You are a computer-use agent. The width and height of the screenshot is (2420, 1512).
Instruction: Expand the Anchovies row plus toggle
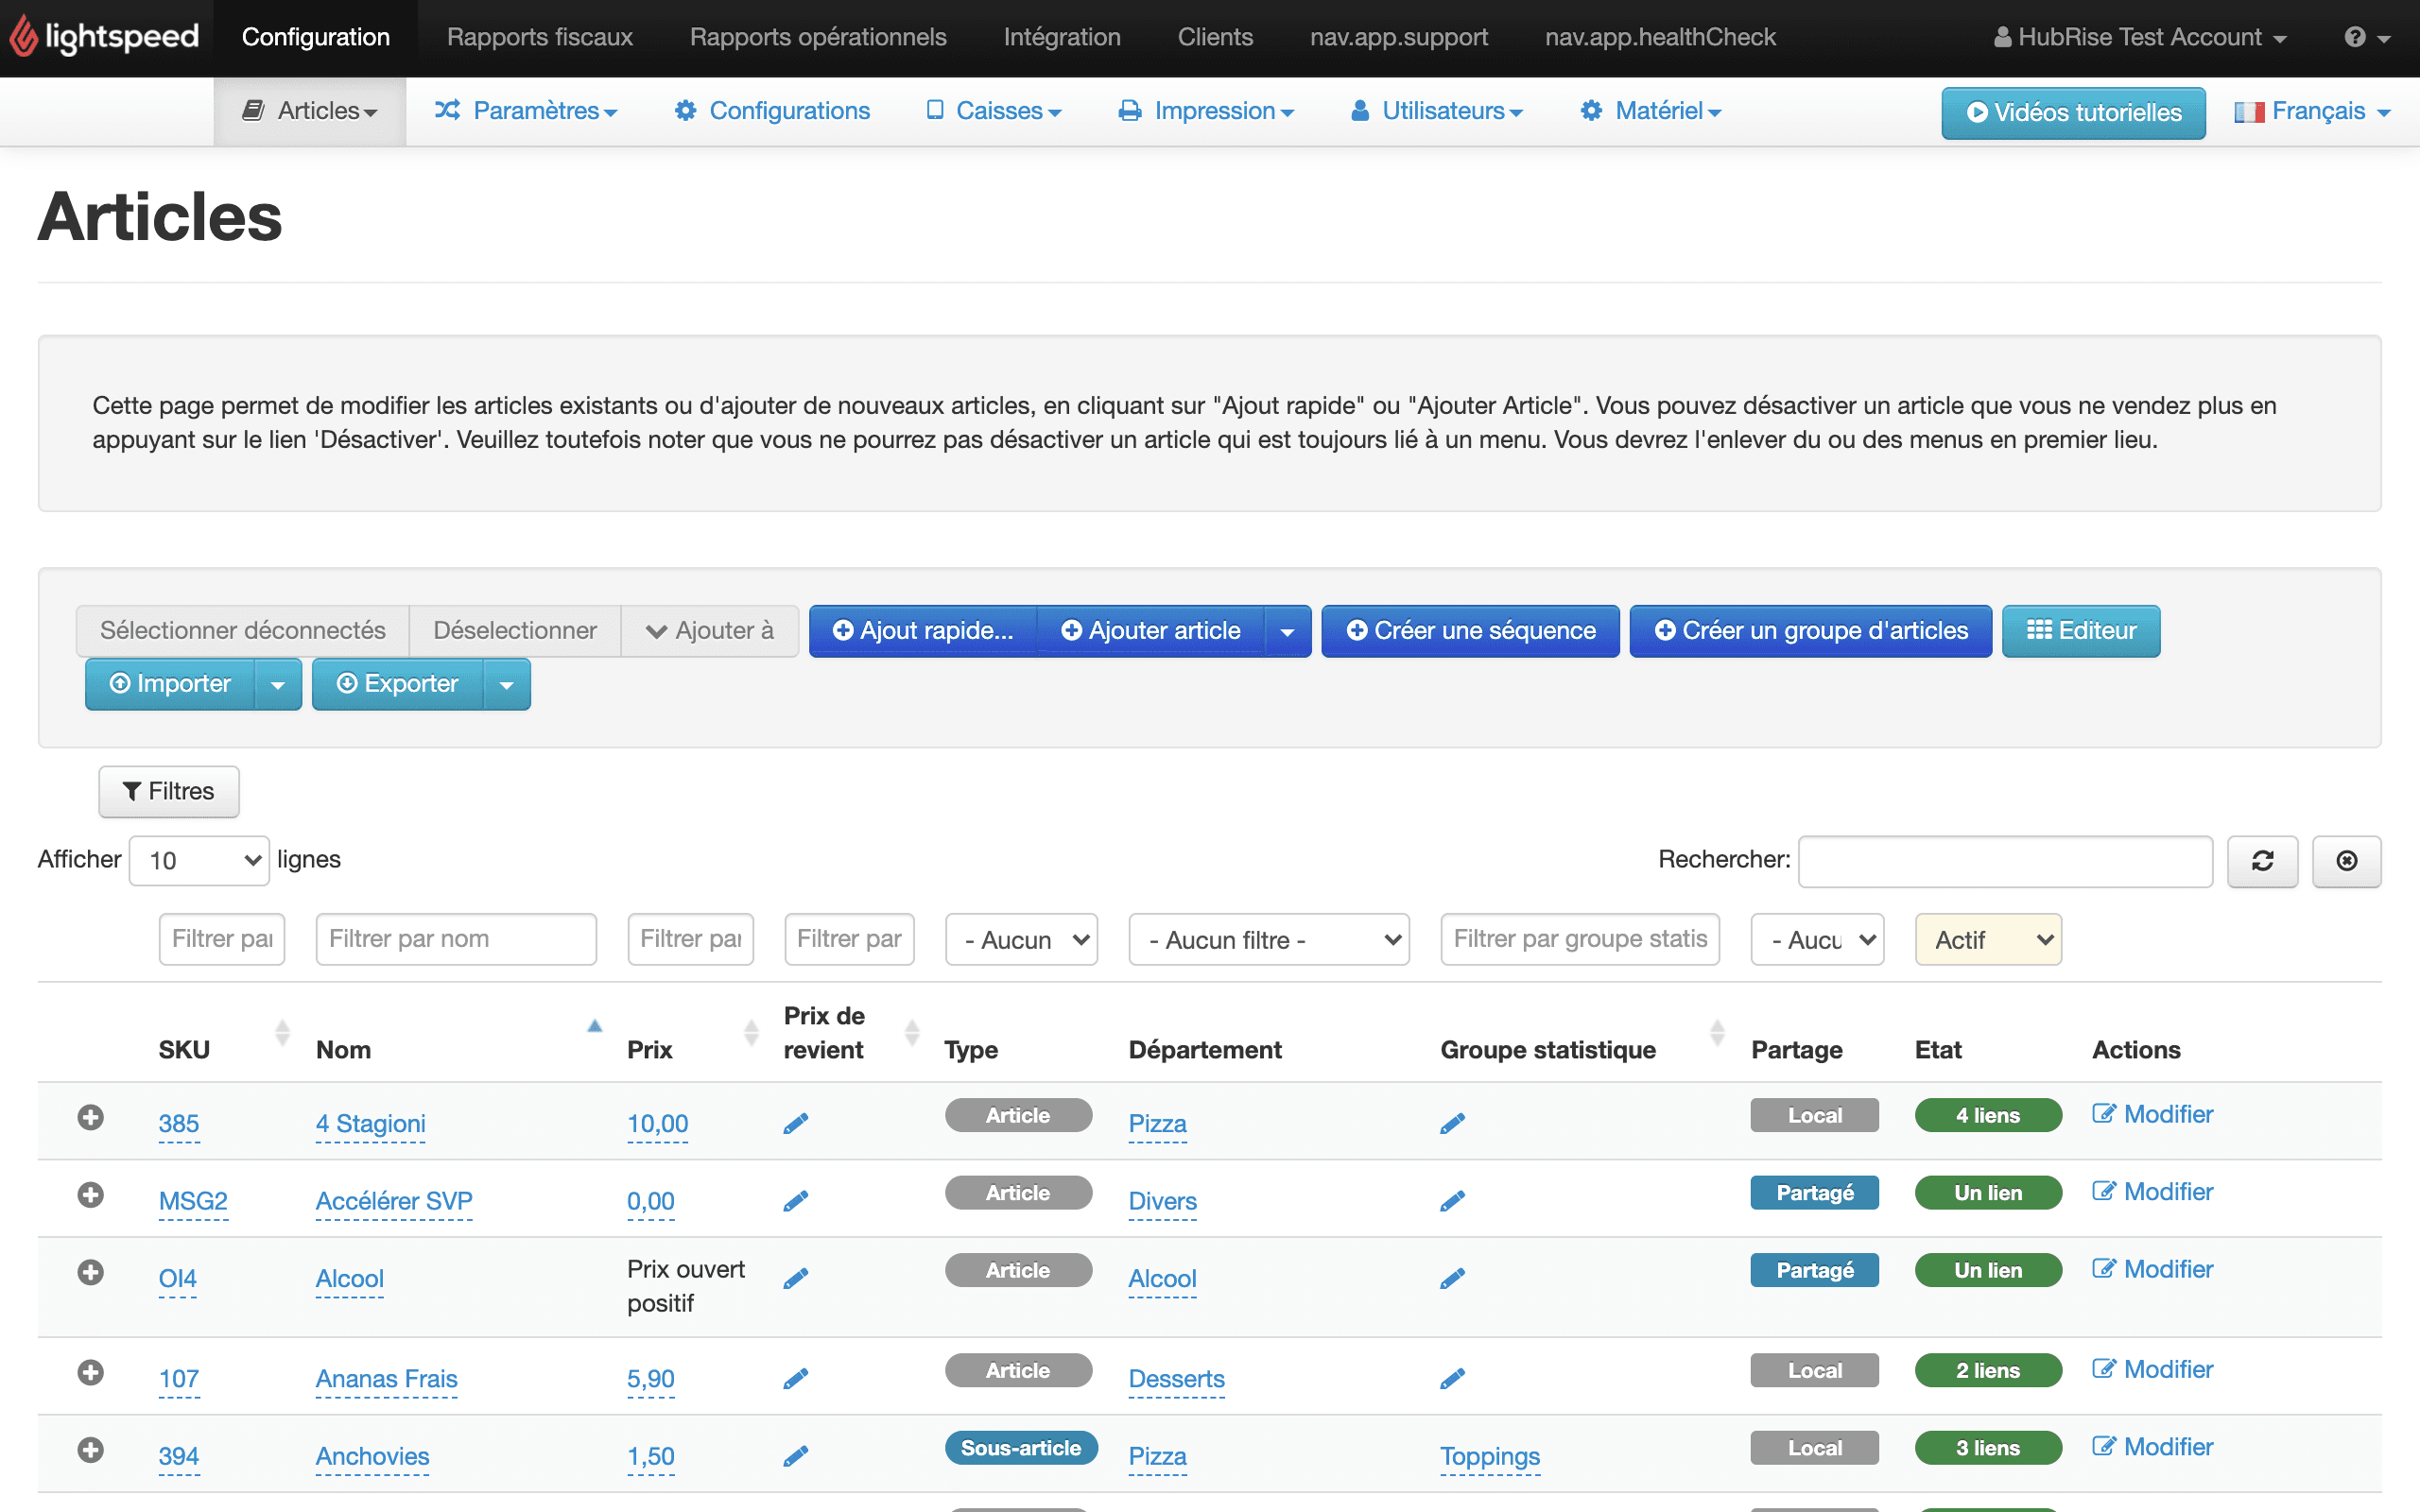pyautogui.click(x=91, y=1449)
